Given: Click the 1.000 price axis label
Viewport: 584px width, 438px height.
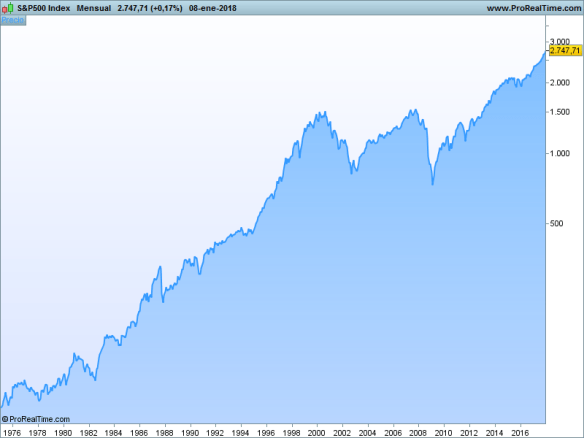Looking at the screenshot, I should [x=560, y=153].
